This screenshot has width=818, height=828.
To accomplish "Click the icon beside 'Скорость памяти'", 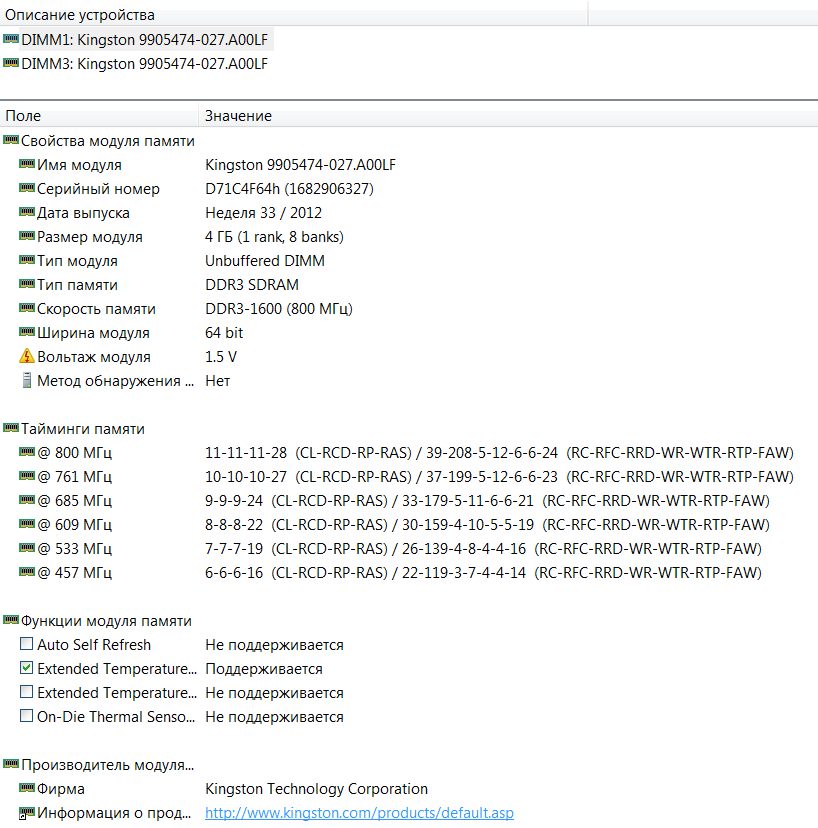I will [26, 308].
